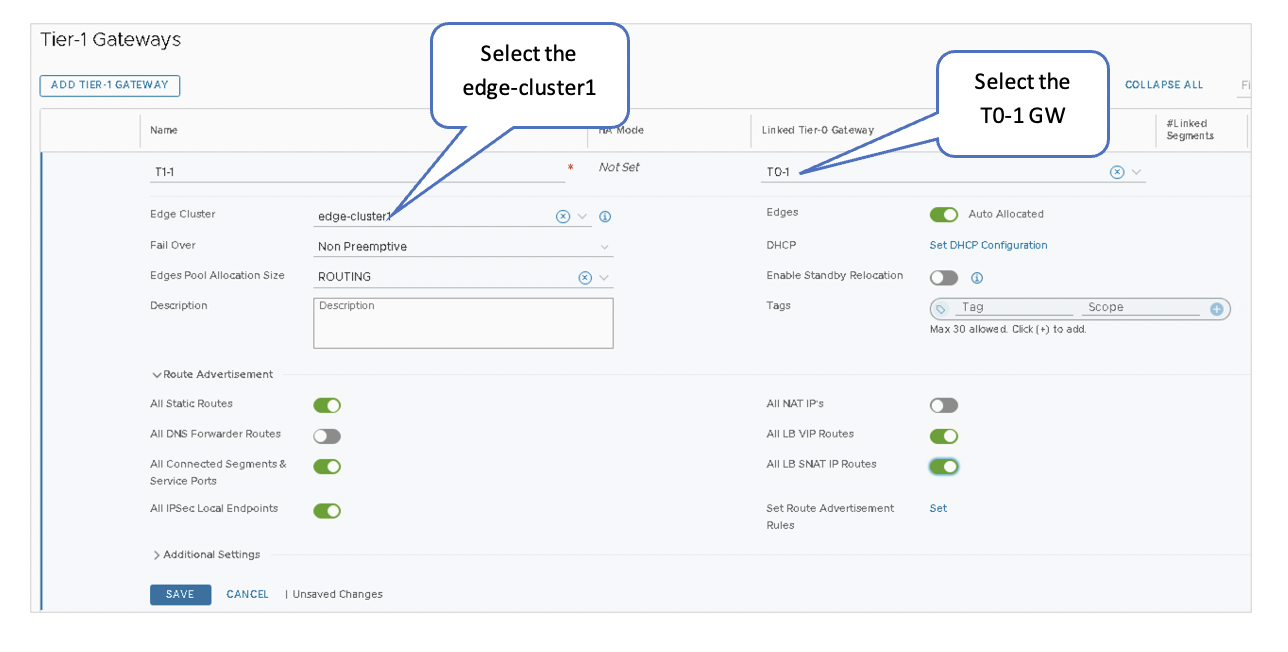The image size is (1288, 652).
Task: Click the tag icon in Tags field
Action: (941, 309)
